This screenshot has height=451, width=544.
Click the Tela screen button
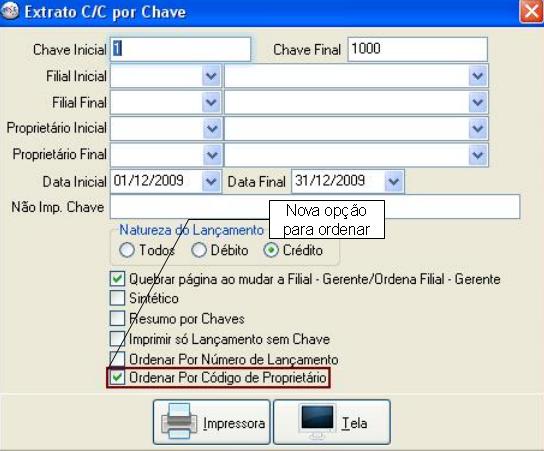(x=332, y=422)
